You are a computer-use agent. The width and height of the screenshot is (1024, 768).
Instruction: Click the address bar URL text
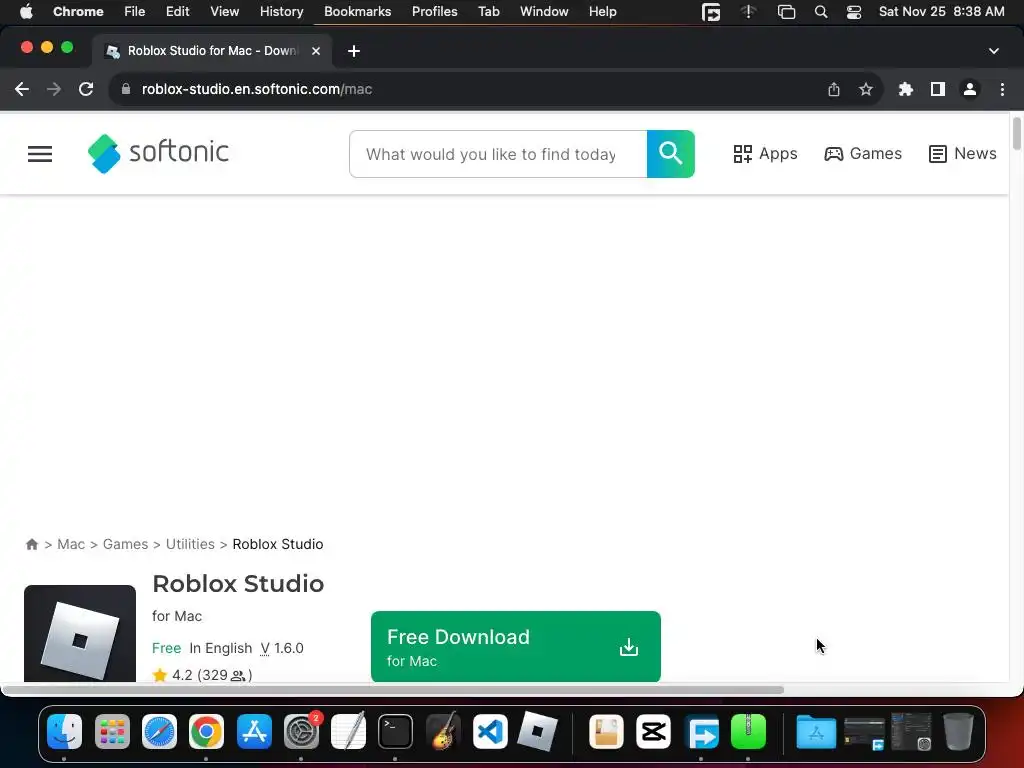[x=257, y=89]
